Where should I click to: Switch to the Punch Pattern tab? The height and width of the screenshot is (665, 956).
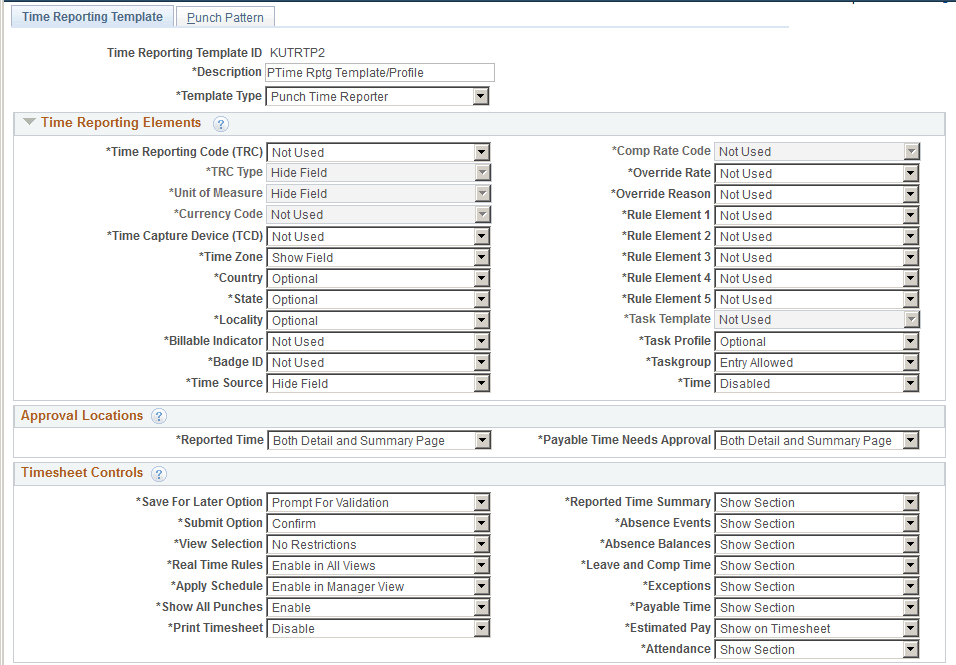[224, 16]
